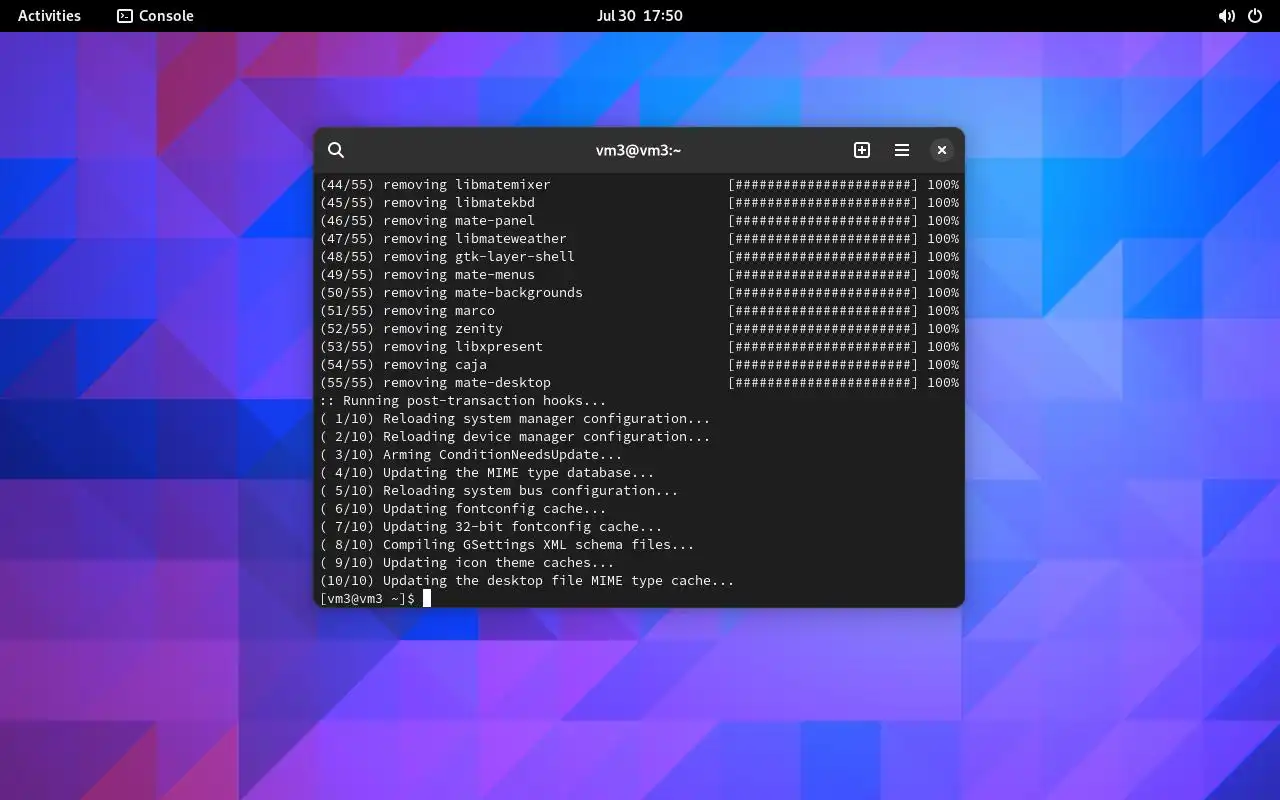Click 'Arming ConditionNeedsUpdate...' line

point(471,454)
